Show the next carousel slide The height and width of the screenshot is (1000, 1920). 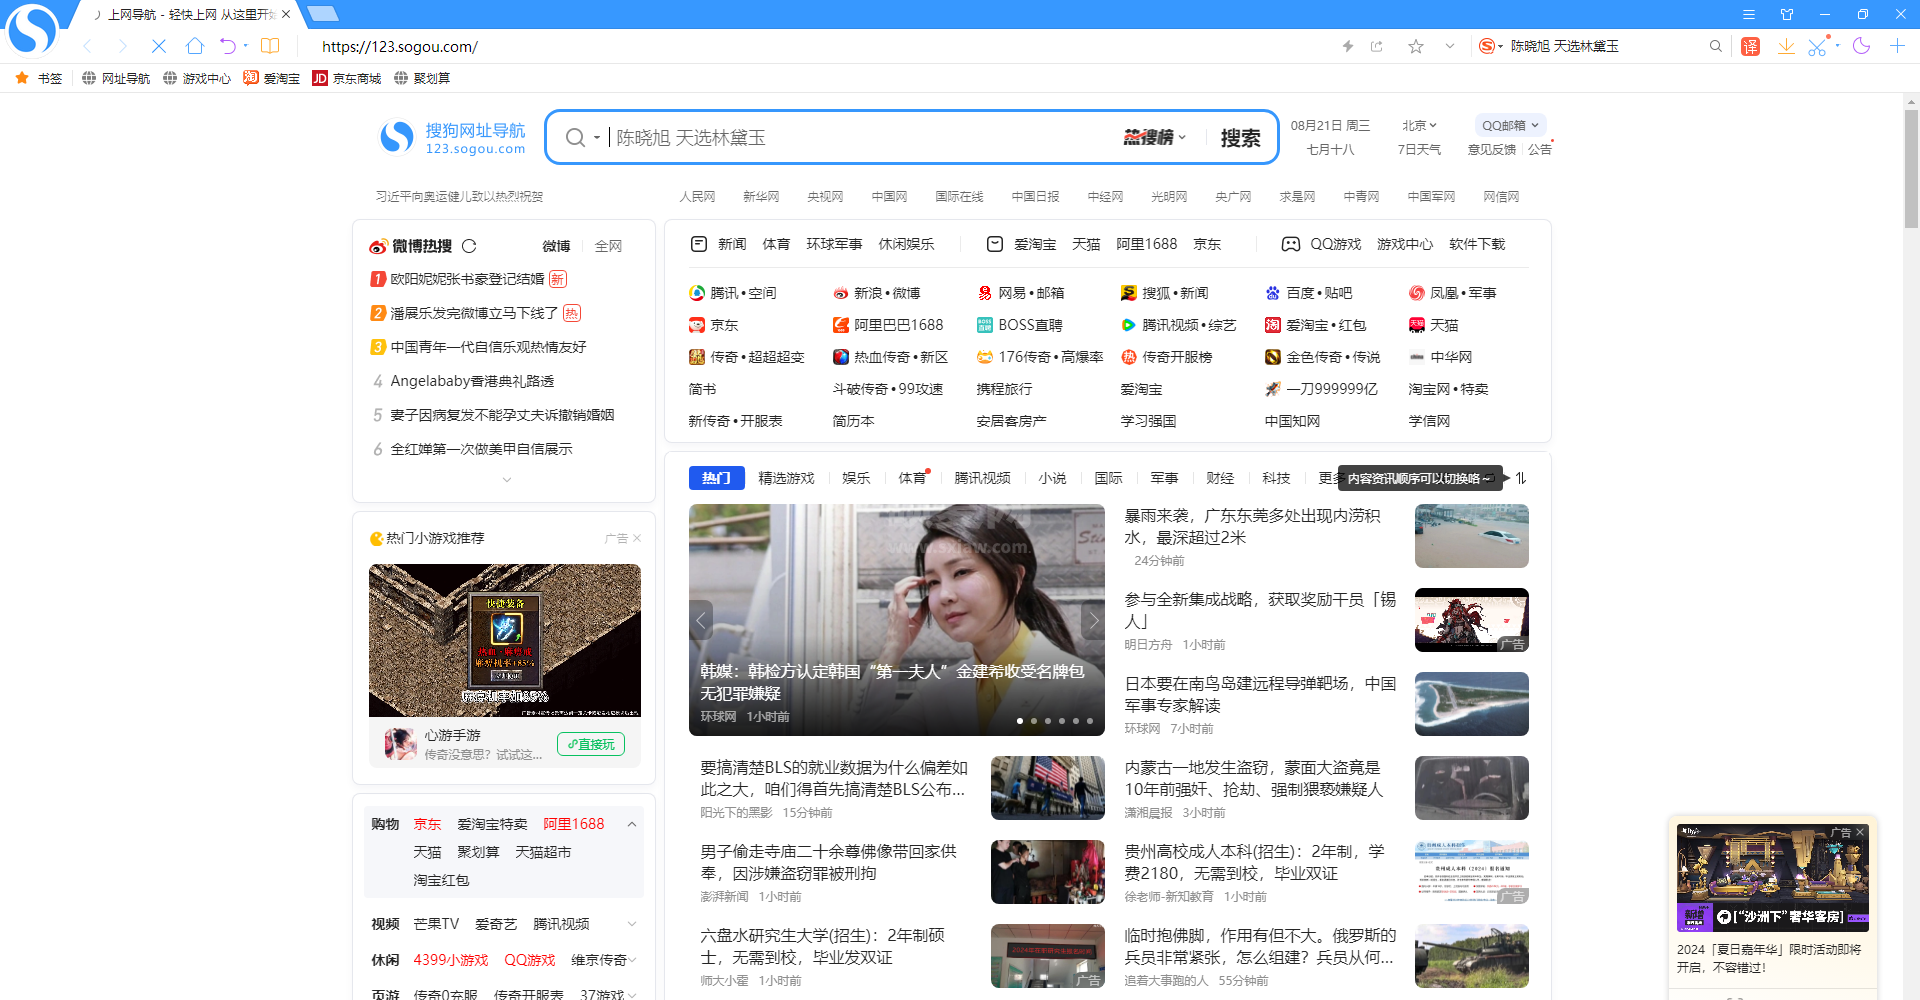[x=1093, y=620]
